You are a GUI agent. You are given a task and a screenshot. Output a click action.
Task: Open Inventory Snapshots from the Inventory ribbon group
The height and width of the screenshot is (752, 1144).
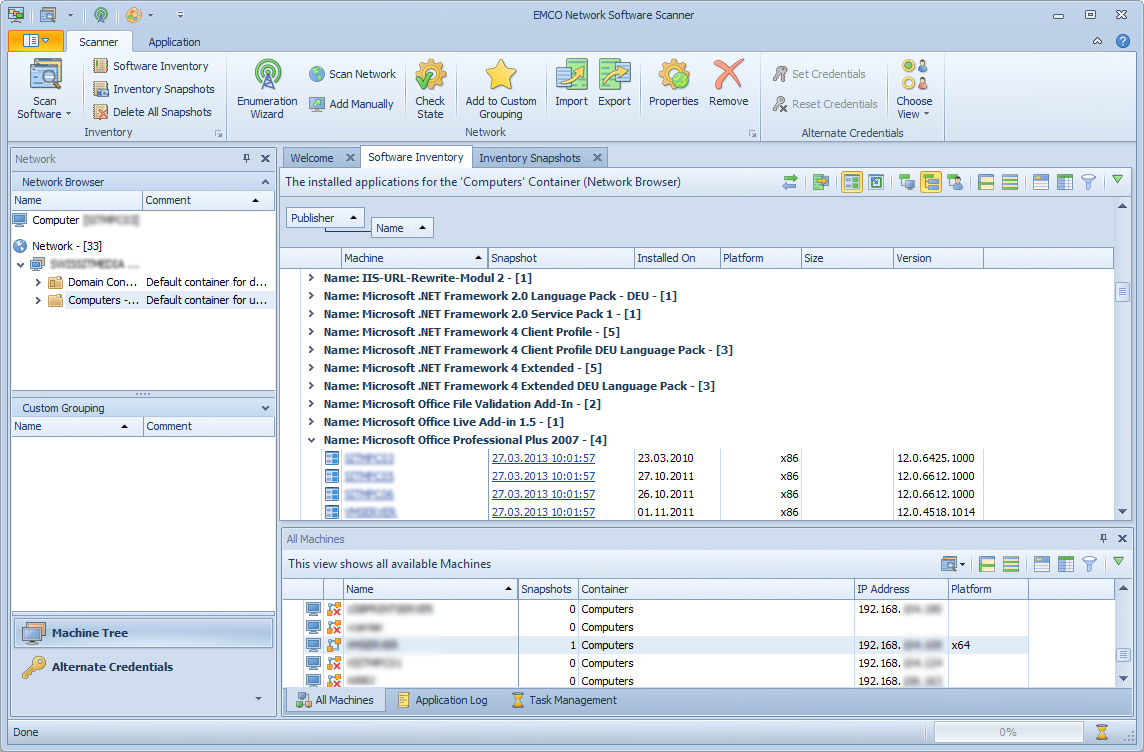pos(154,89)
